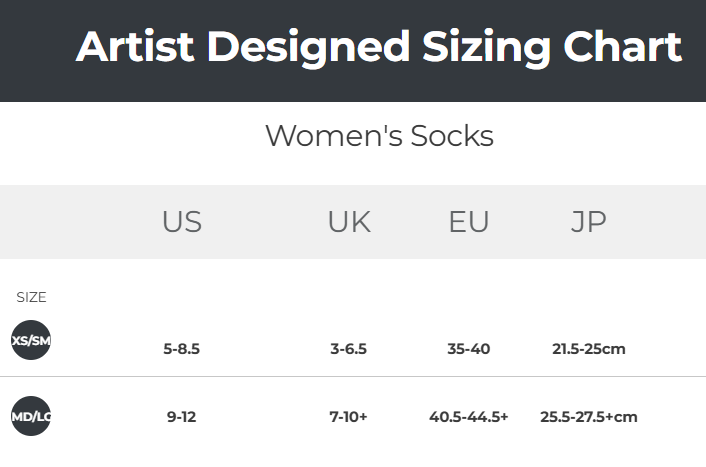Screen dimensions: 706x467
Task: Choose the JP 21.5-25cm size cell
Action: [589, 349]
